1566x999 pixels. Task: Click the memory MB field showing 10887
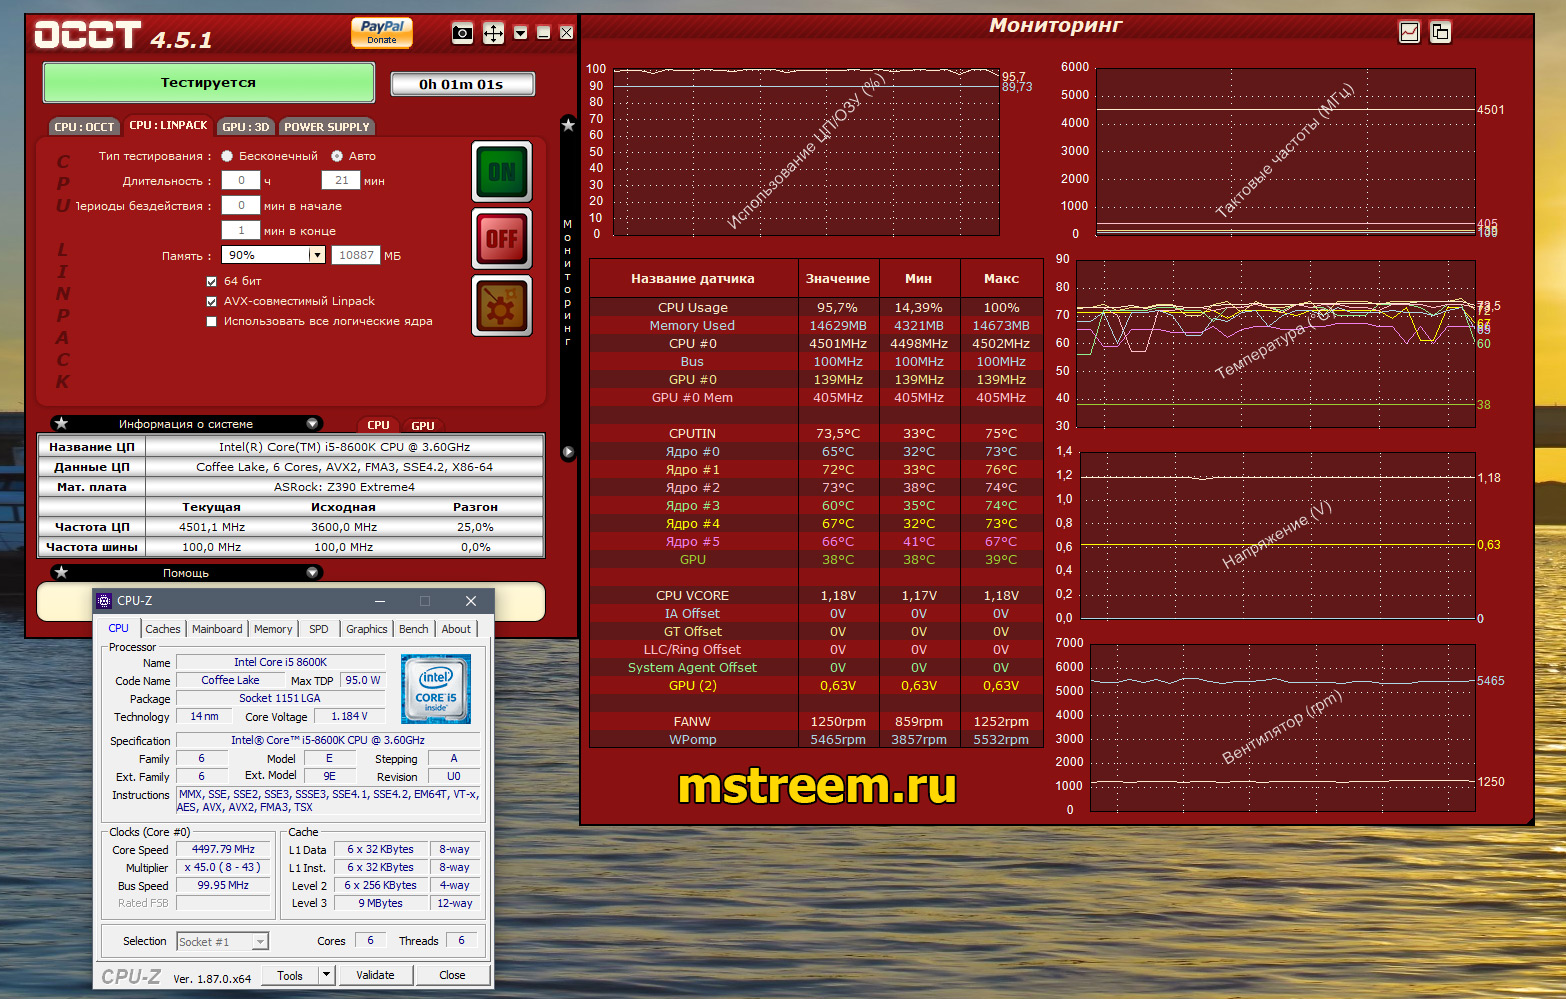pos(356,255)
